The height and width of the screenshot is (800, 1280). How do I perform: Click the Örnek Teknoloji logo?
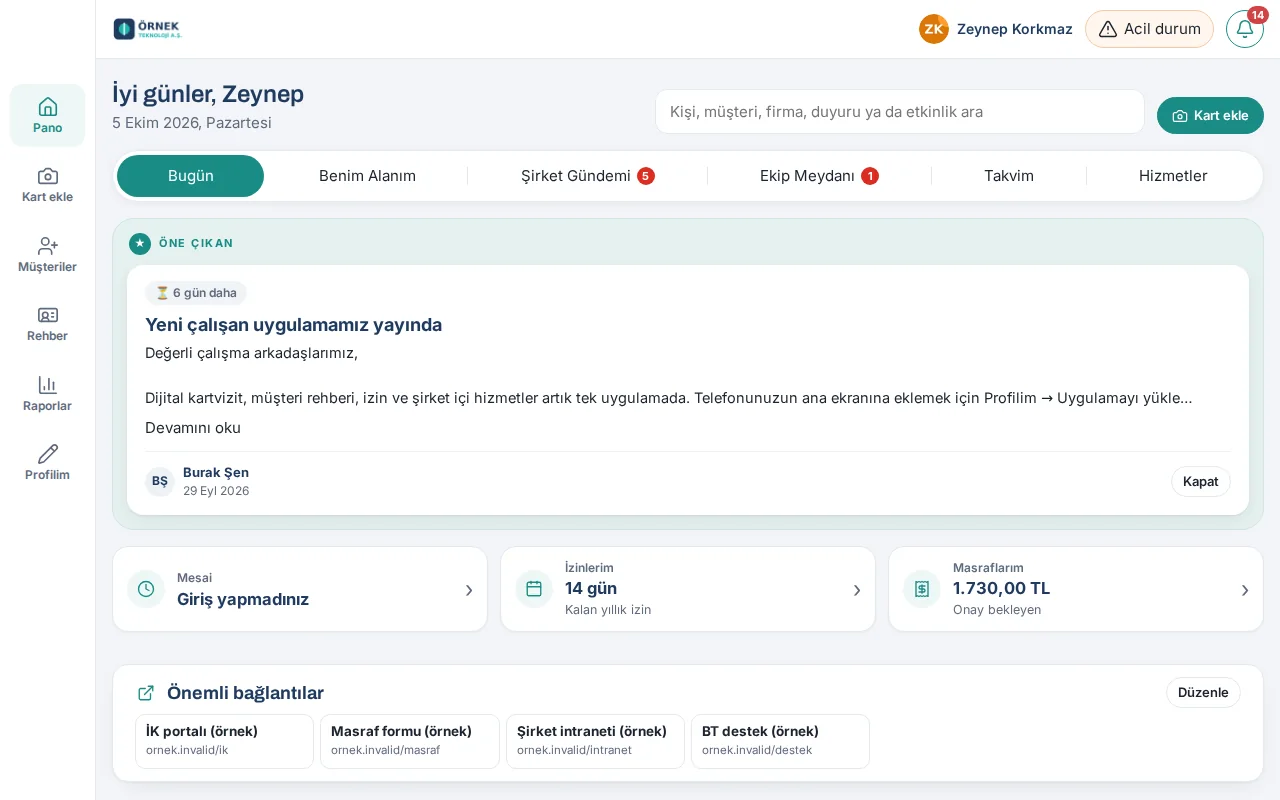[147, 29]
